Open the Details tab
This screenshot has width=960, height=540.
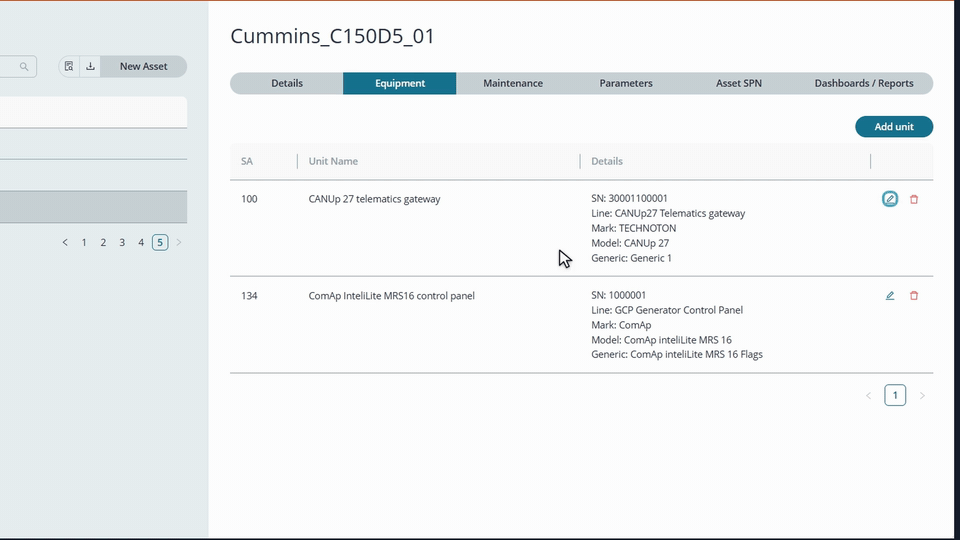coord(287,83)
